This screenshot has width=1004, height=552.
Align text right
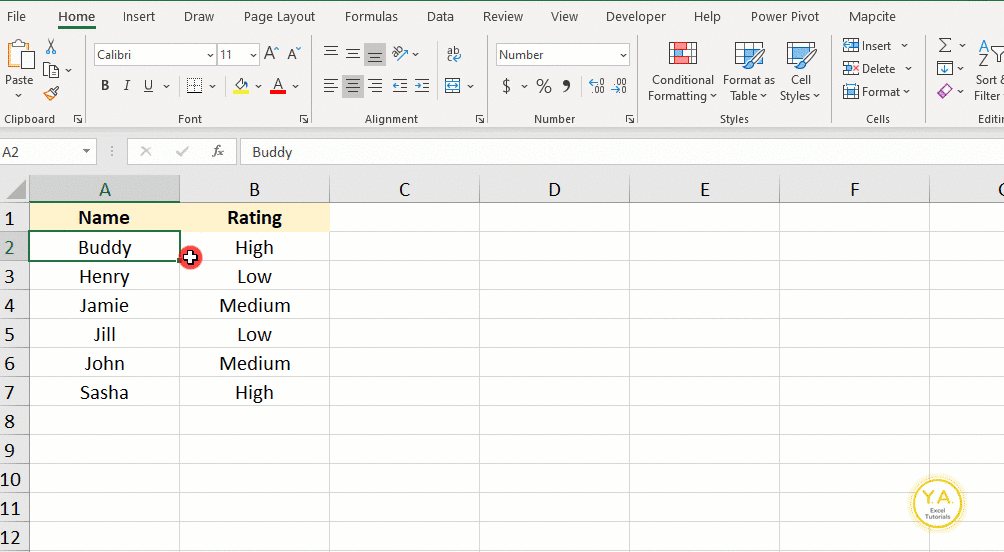tap(375, 86)
